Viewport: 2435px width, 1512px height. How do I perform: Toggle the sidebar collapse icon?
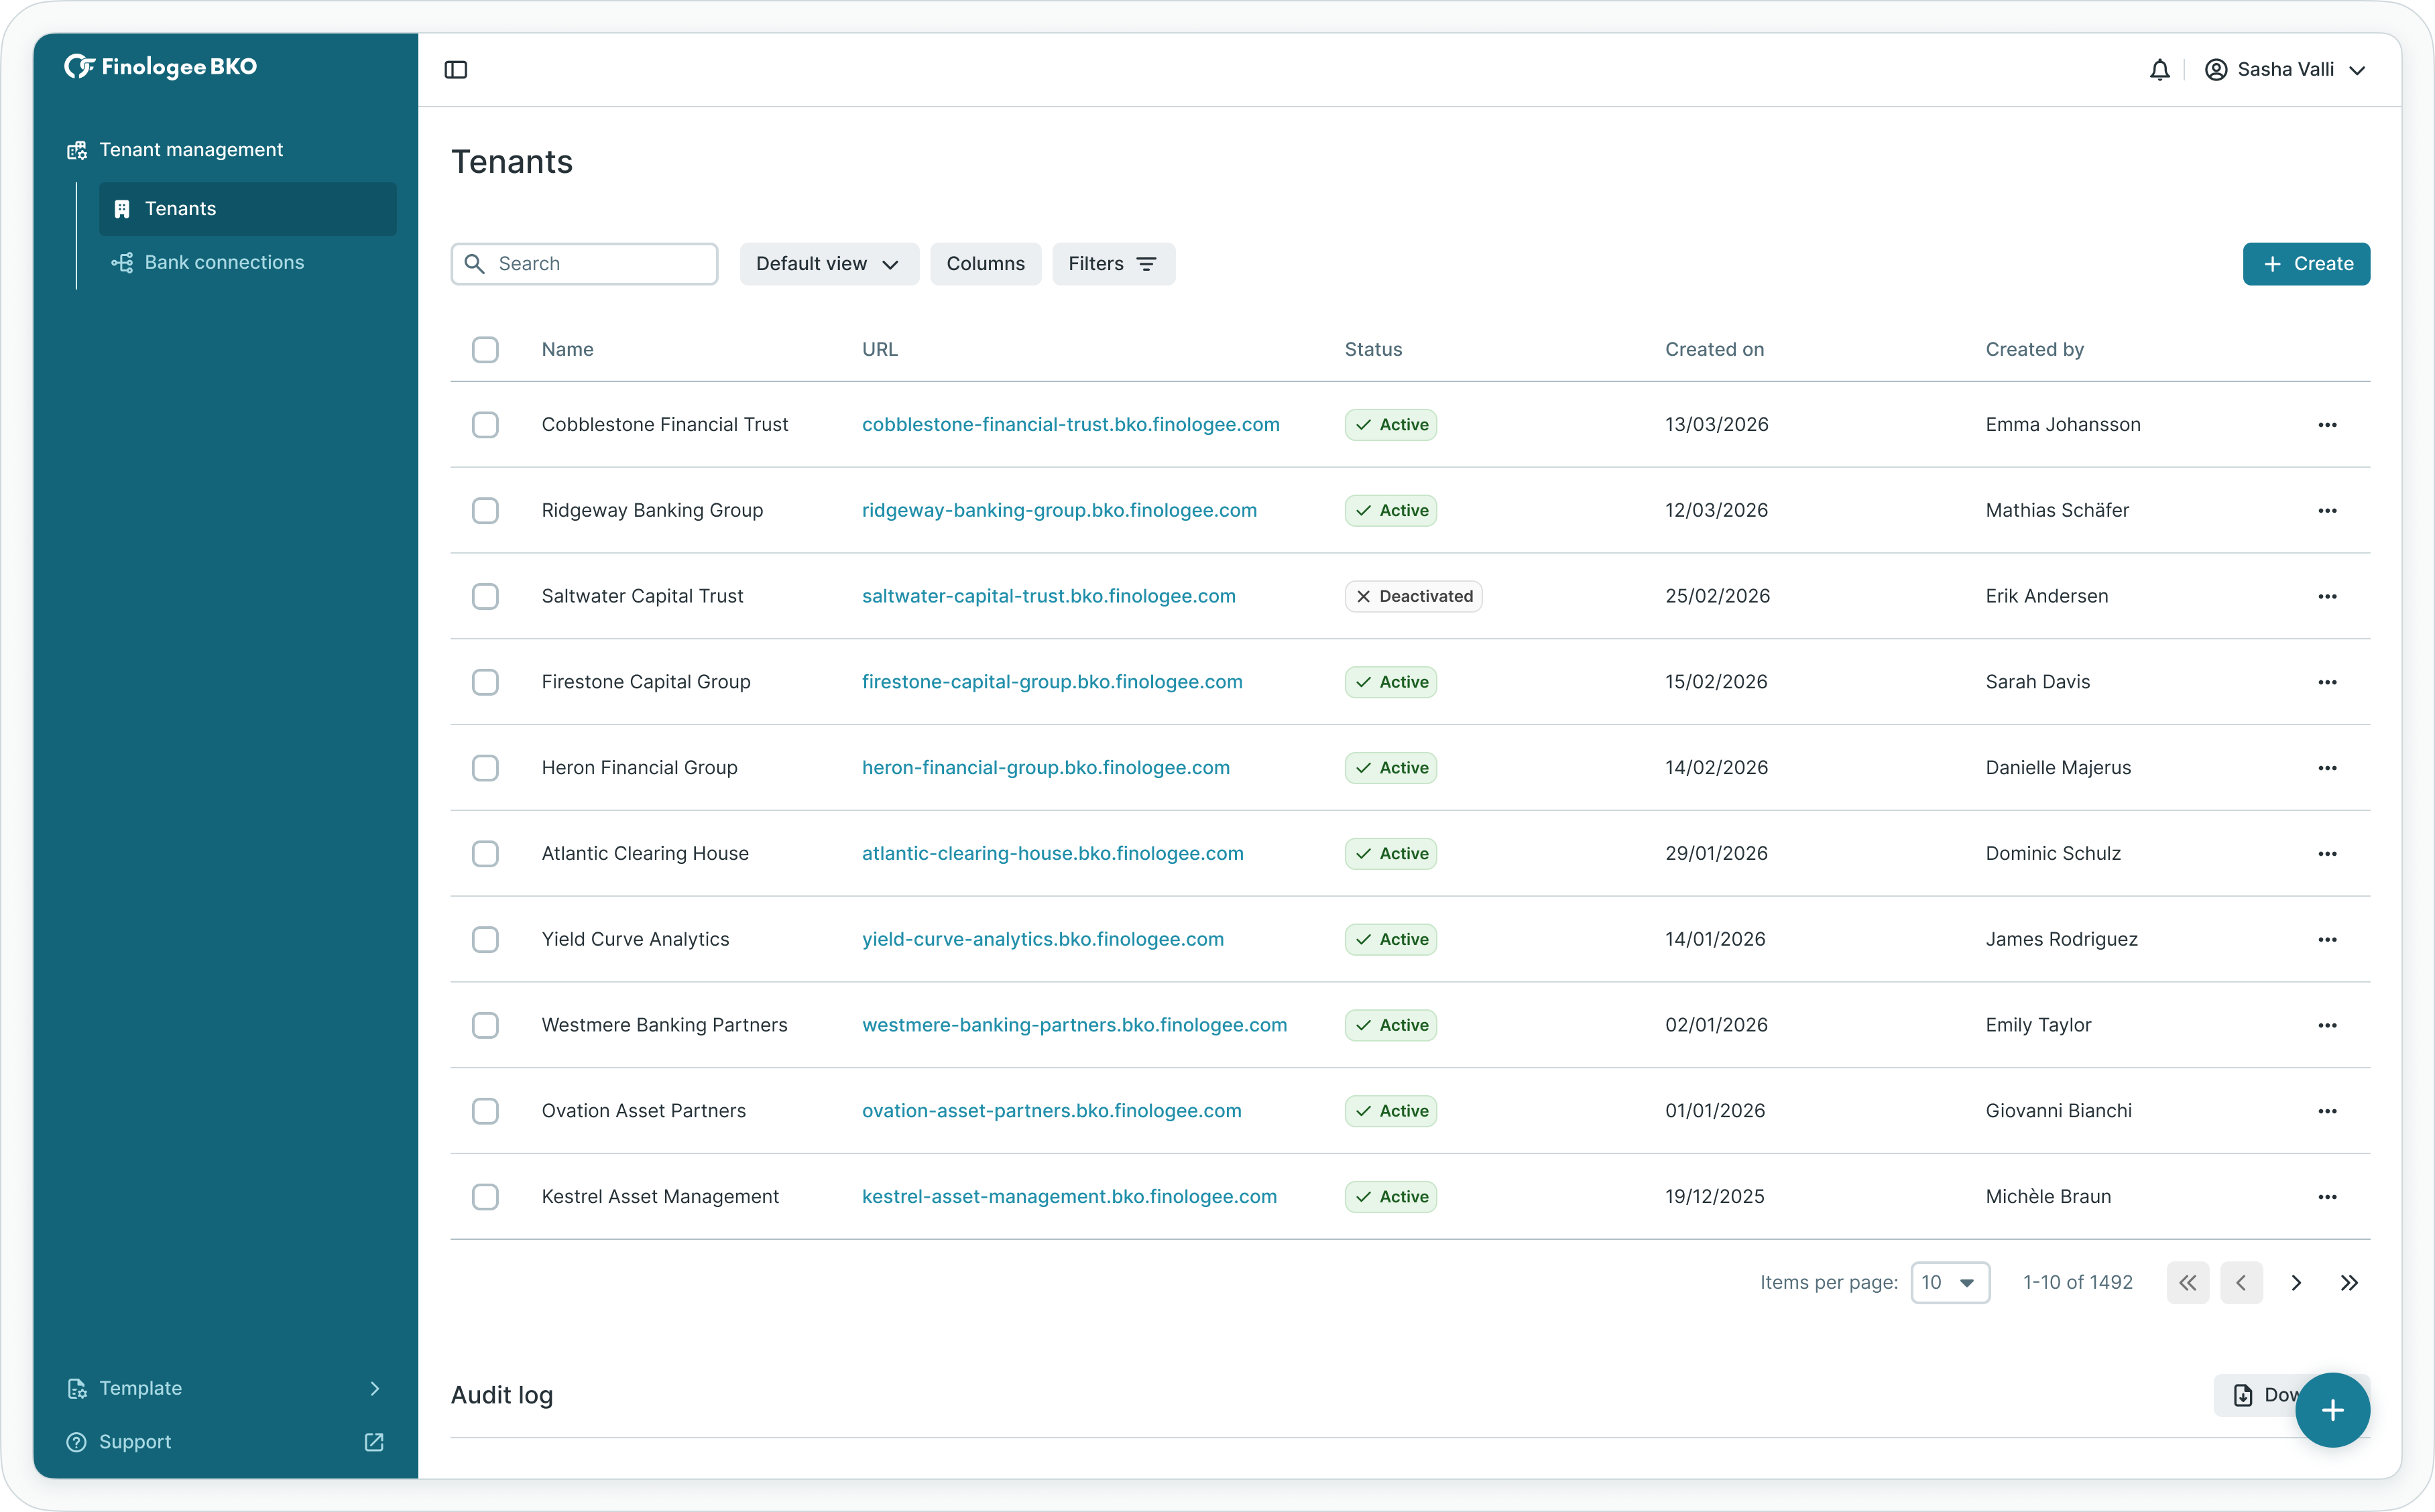(x=456, y=70)
